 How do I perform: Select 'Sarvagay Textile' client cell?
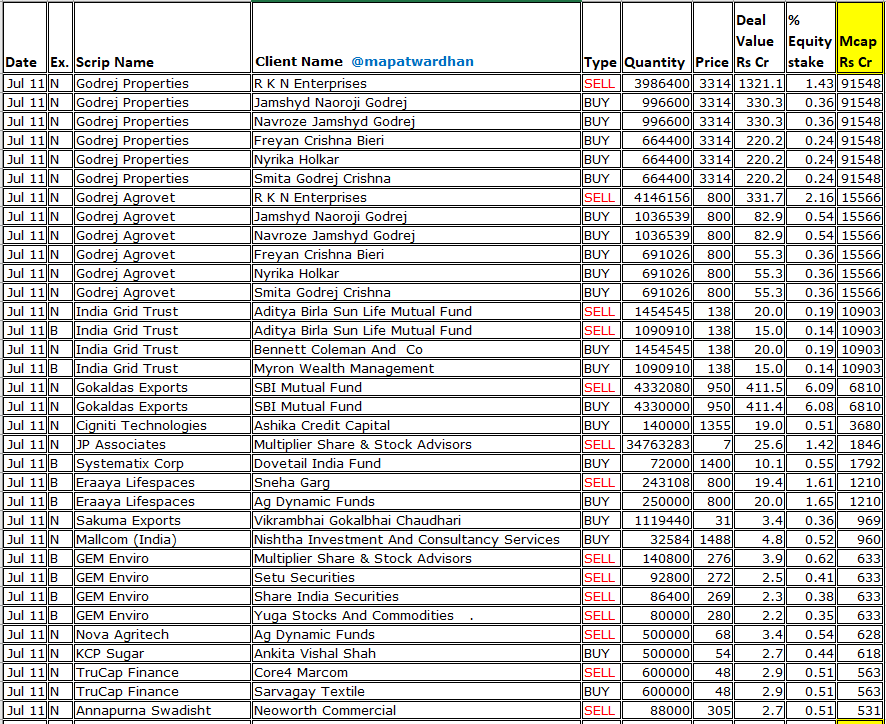(x=416, y=692)
